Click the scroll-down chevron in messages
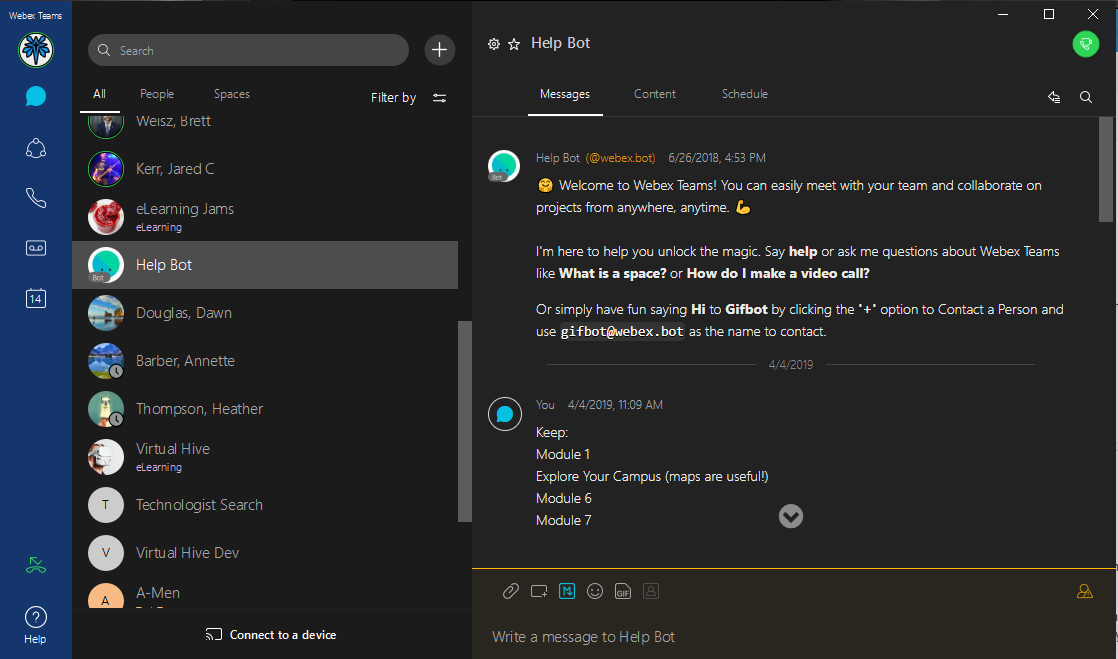 pos(791,516)
